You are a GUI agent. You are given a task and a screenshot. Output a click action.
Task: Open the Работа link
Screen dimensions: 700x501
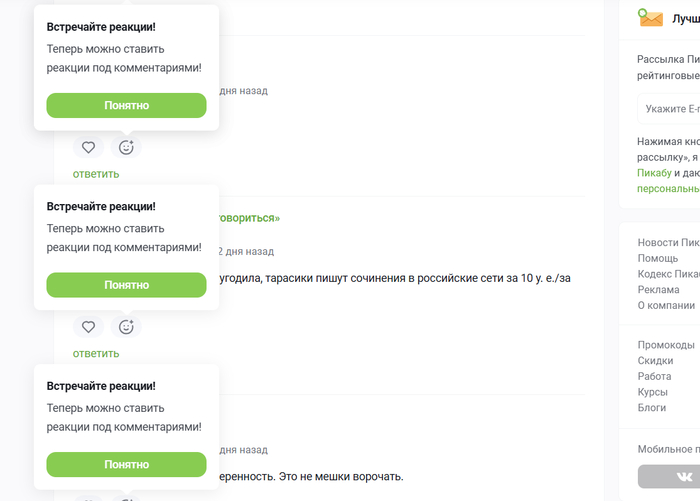click(x=654, y=376)
